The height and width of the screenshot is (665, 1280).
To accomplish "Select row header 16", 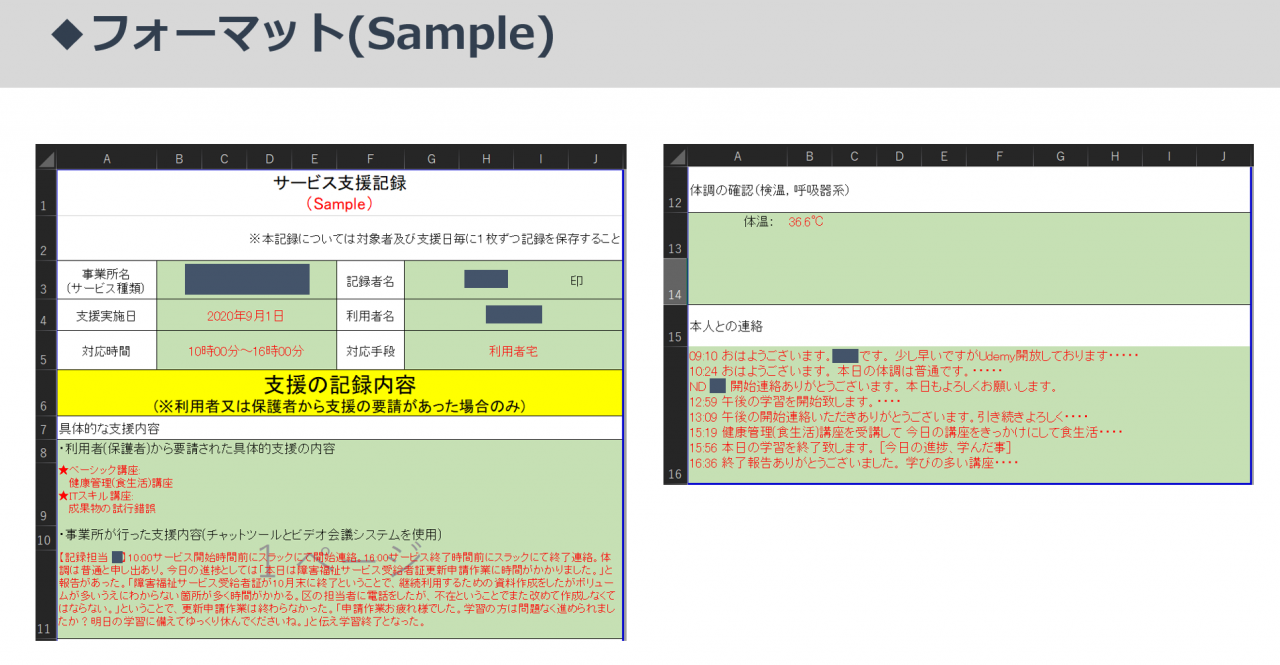I will 675,416.
